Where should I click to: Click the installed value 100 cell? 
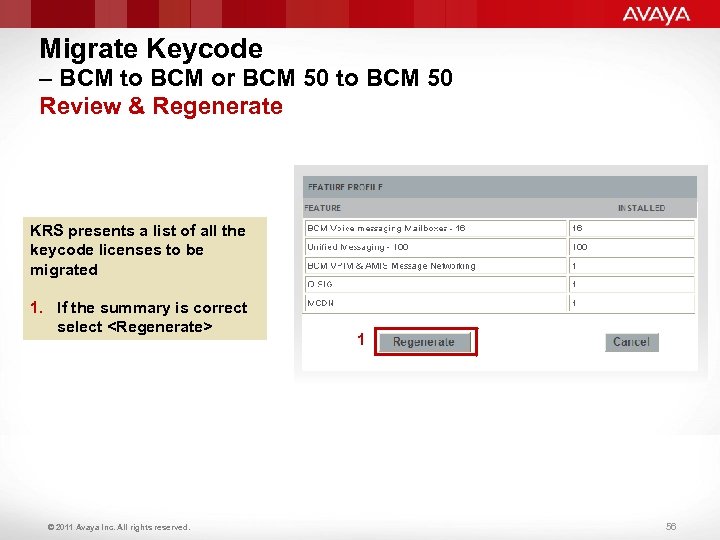[632, 247]
